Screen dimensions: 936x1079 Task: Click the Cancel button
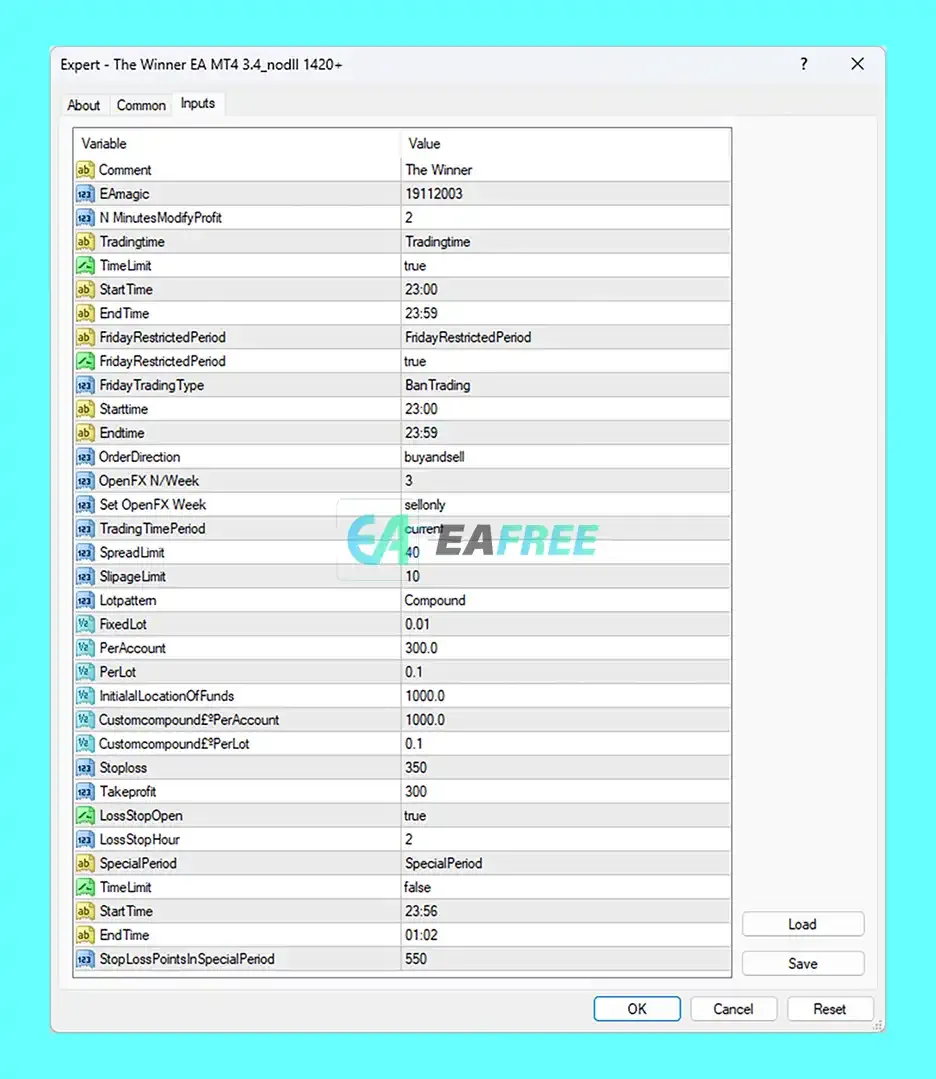click(x=733, y=1009)
